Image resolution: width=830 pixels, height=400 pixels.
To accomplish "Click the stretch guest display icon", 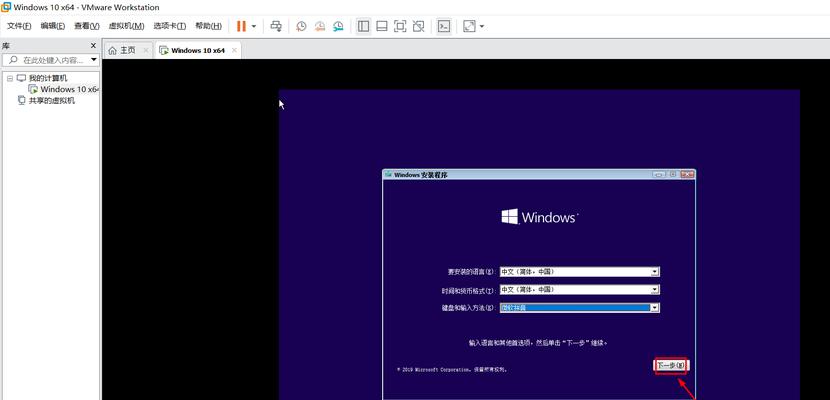I will coord(469,26).
